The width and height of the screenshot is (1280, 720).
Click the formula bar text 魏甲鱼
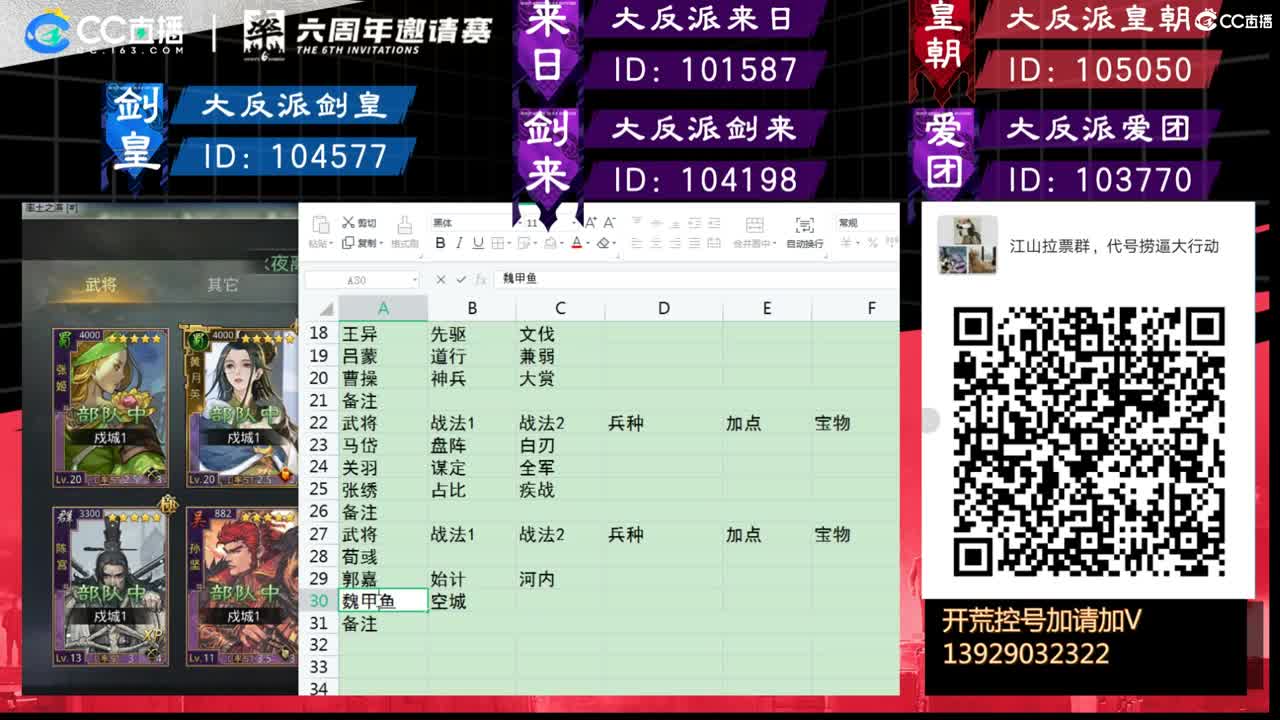(x=520, y=280)
